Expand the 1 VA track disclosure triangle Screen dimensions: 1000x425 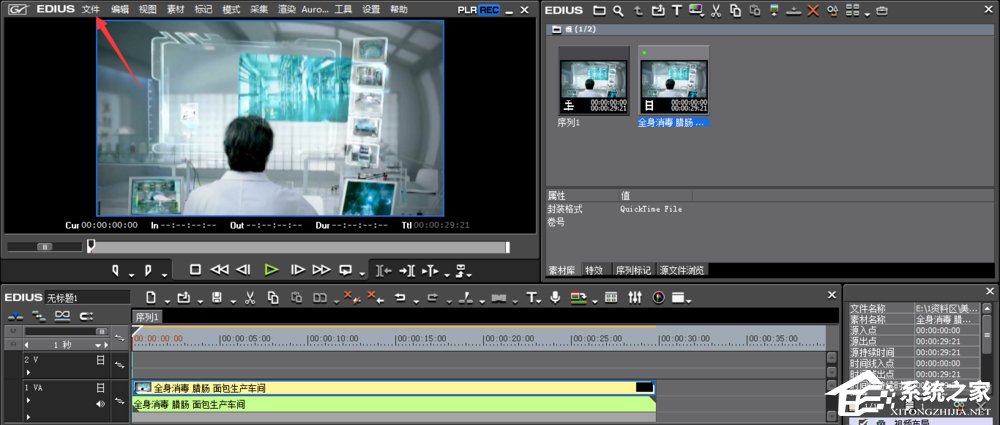point(28,401)
